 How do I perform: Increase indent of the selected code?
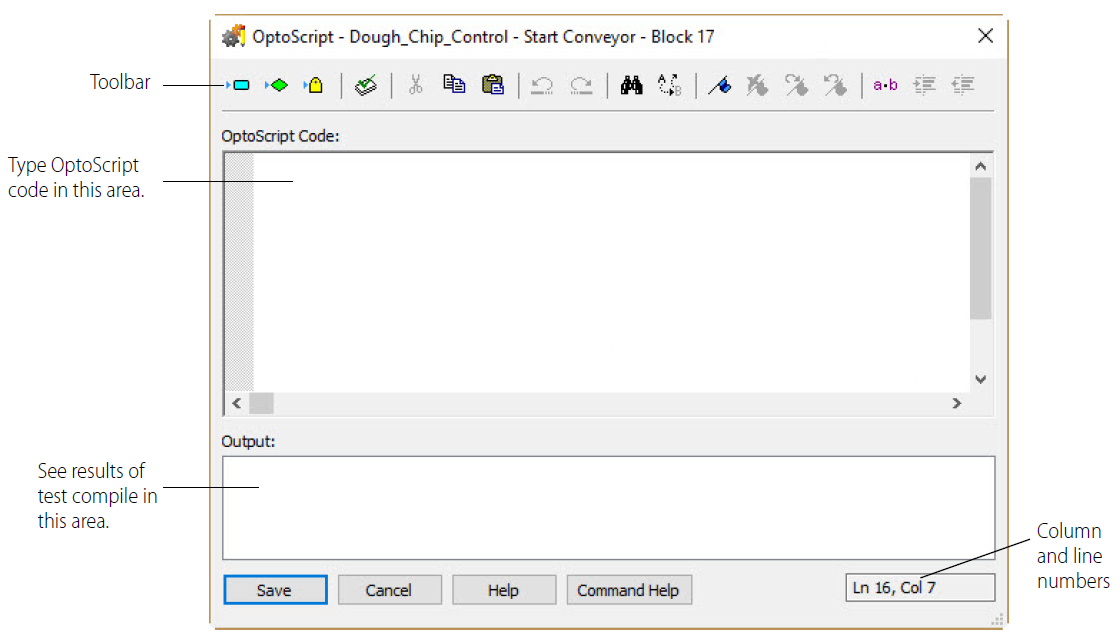(925, 85)
